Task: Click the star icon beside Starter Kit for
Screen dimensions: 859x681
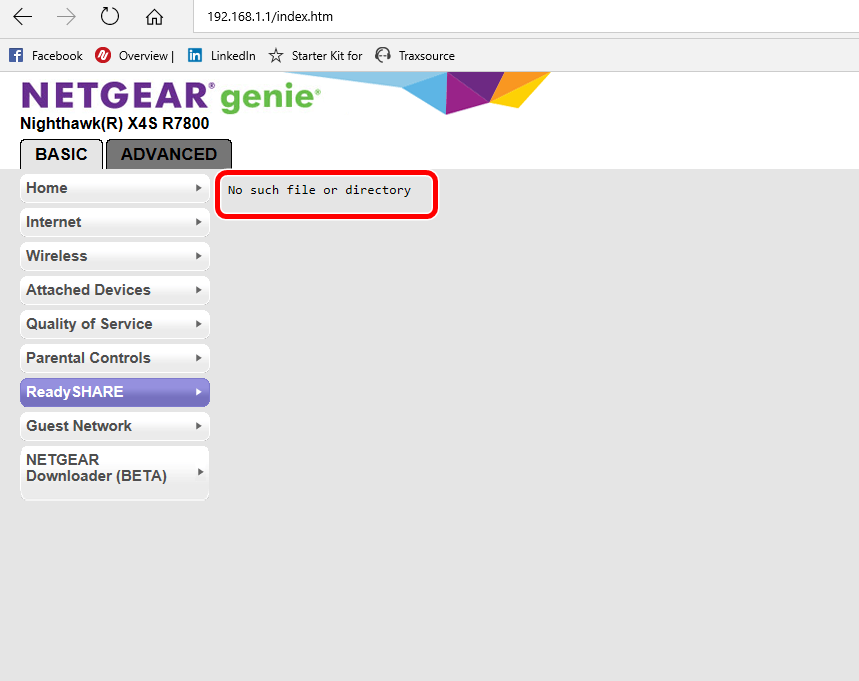Action: [276, 55]
